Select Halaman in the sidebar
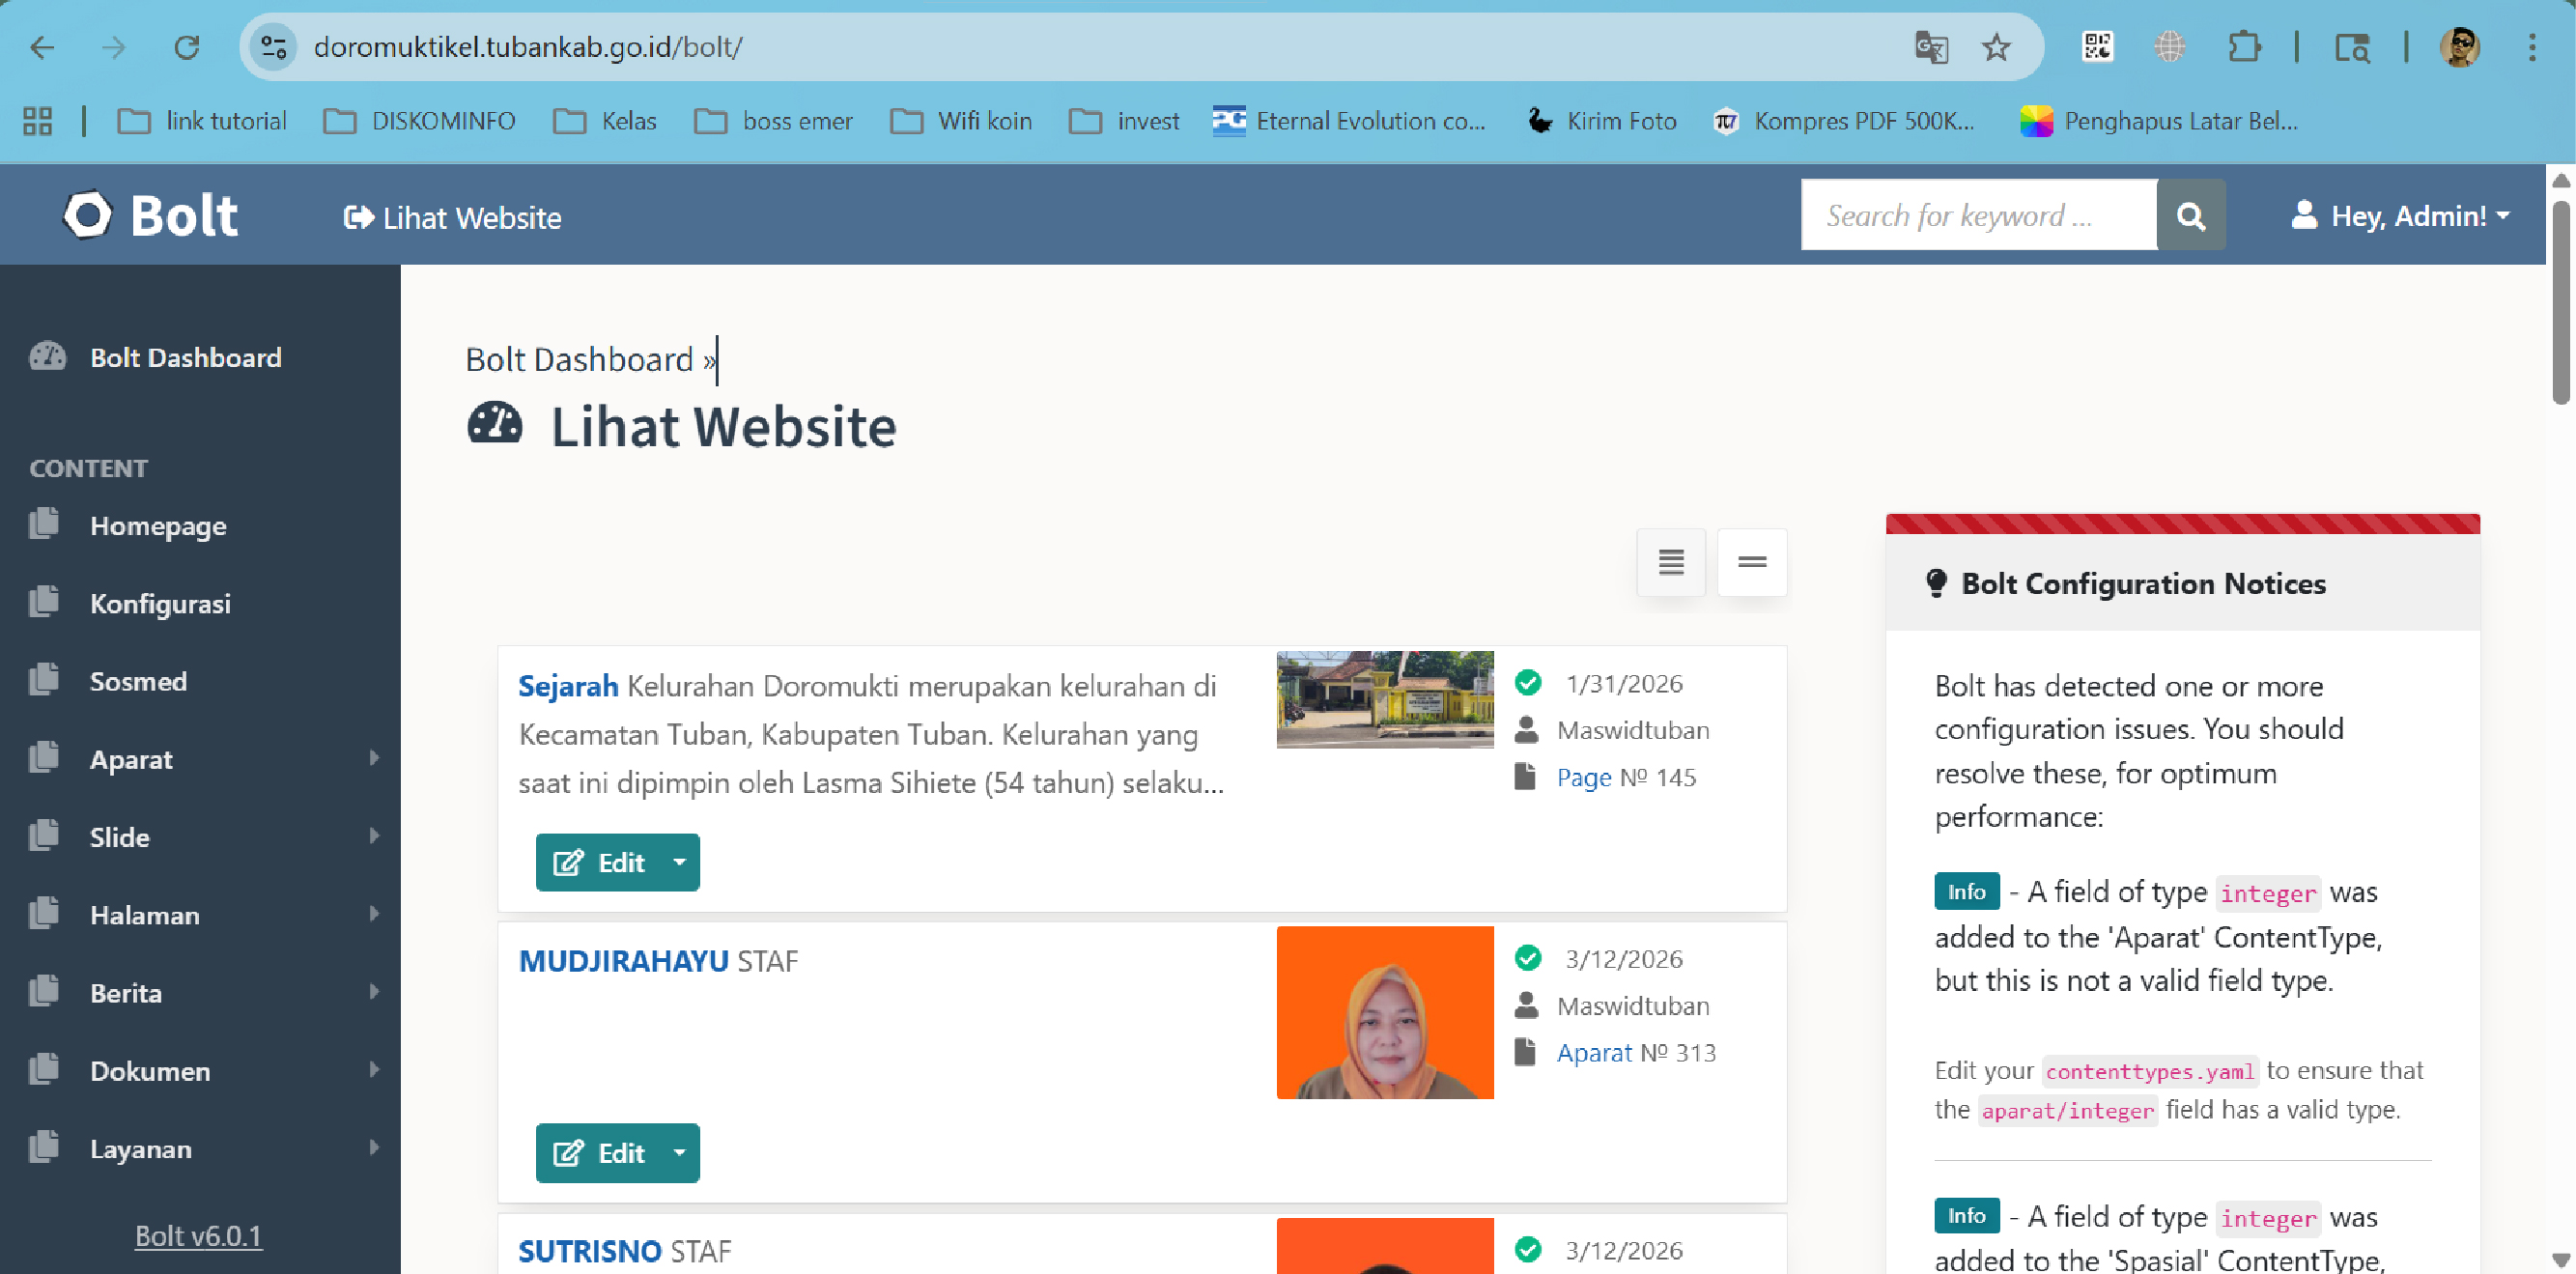 tap(145, 916)
